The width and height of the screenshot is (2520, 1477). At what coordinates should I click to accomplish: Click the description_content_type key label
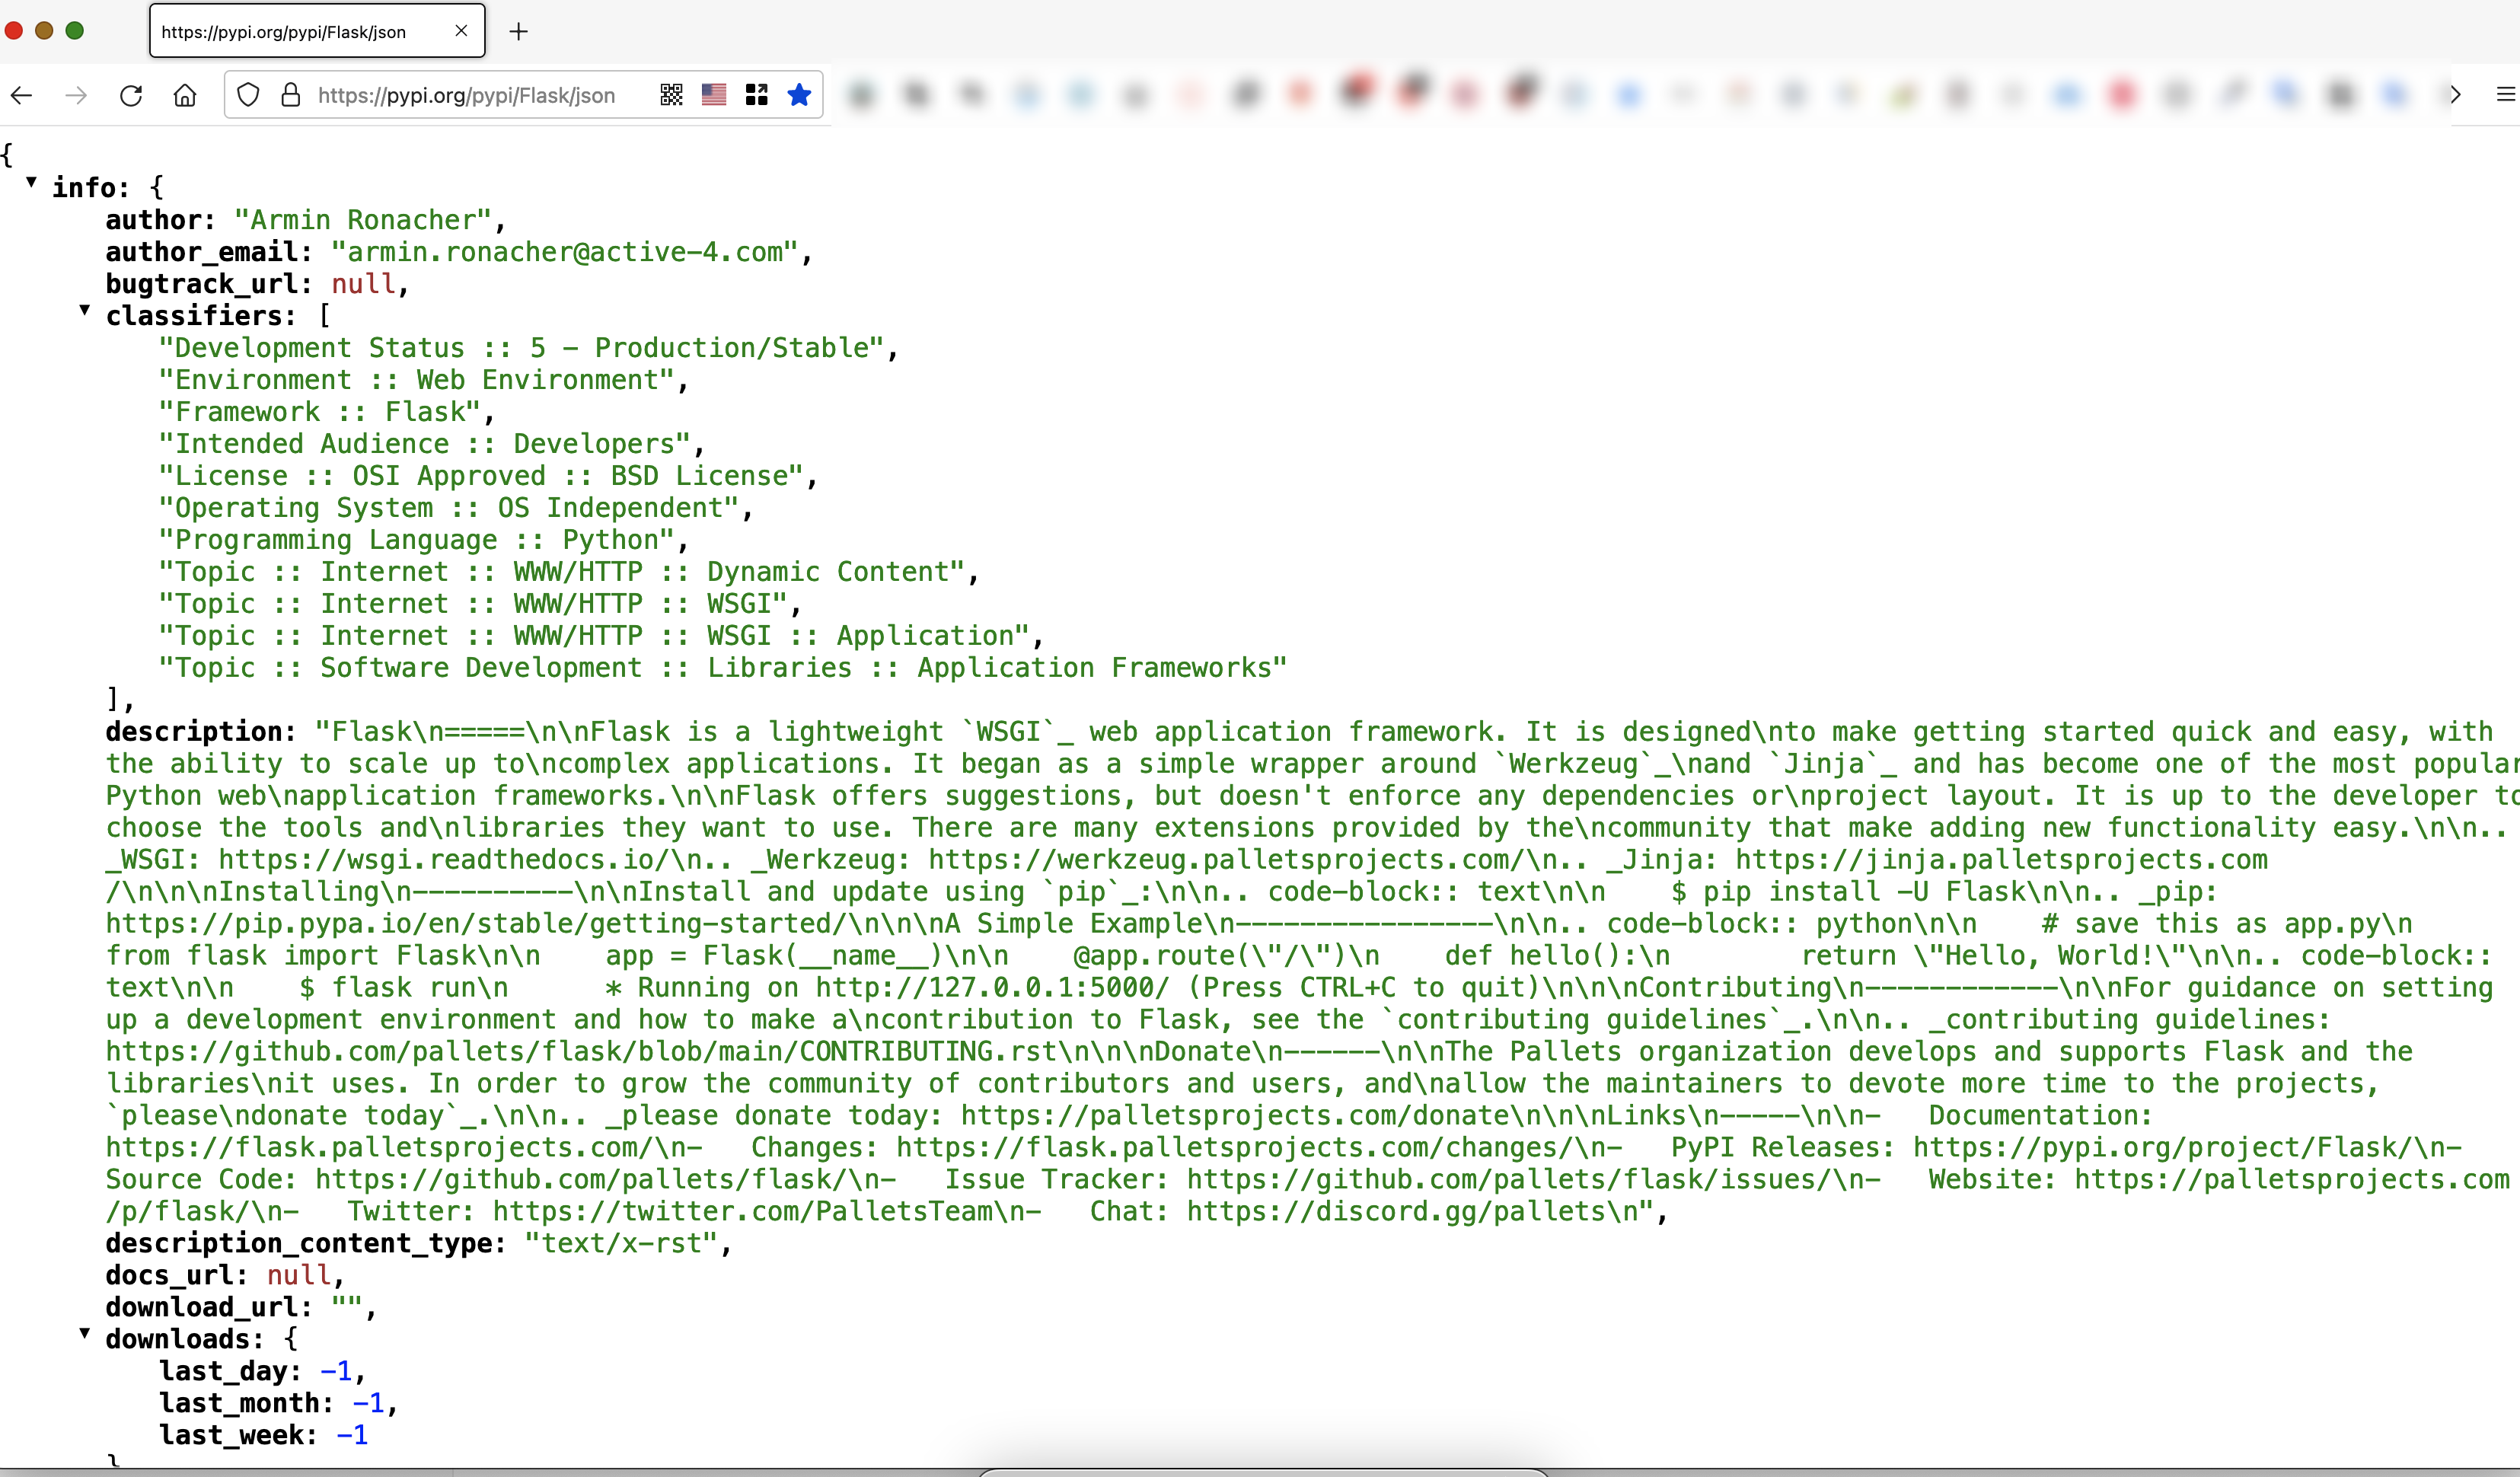(x=306, y=1244)
